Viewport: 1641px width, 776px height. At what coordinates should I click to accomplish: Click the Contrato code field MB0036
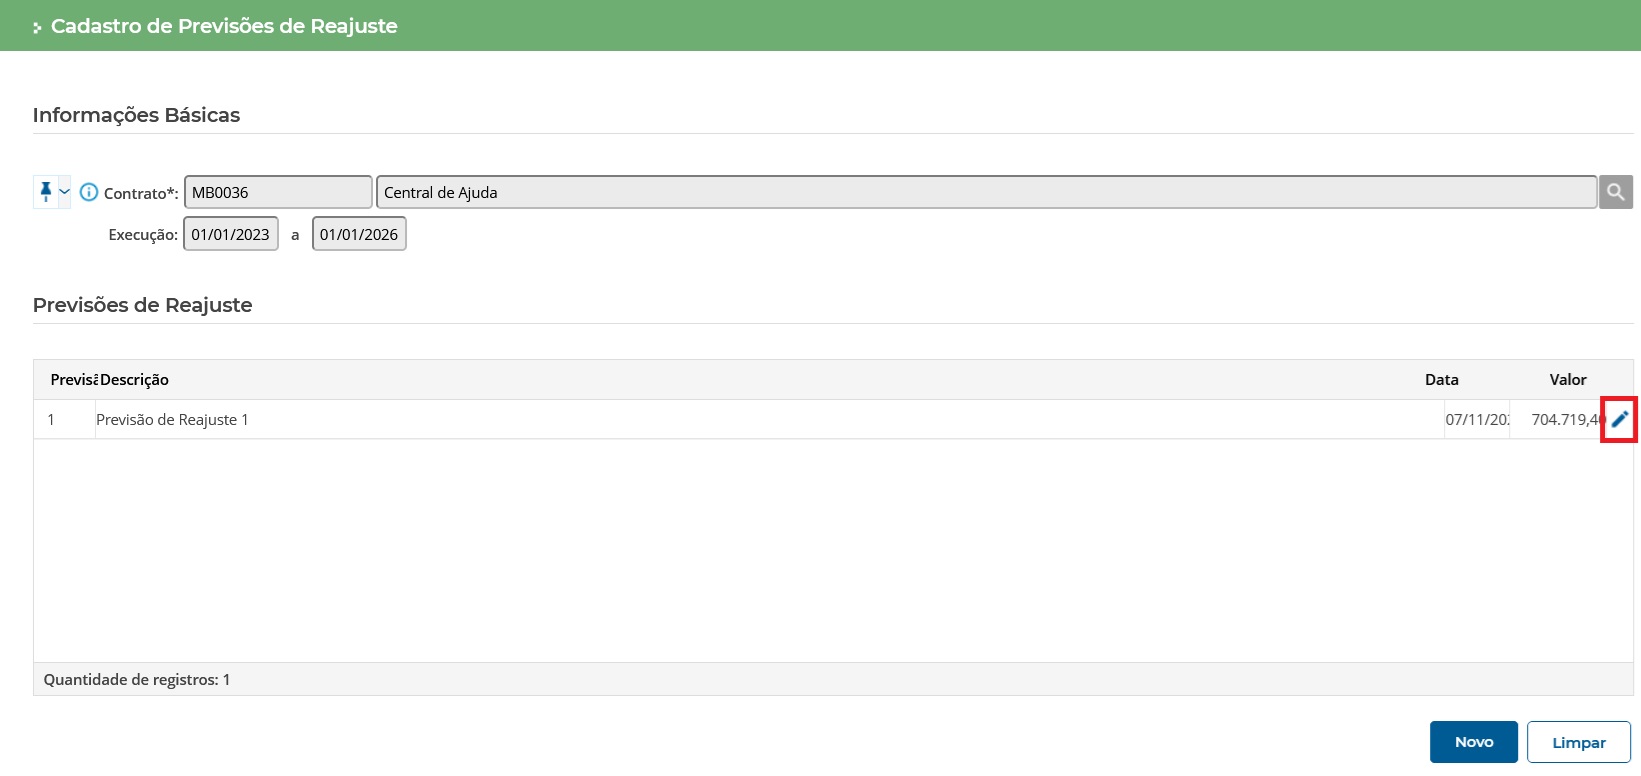pyautogui.click(x=278, y=192)
